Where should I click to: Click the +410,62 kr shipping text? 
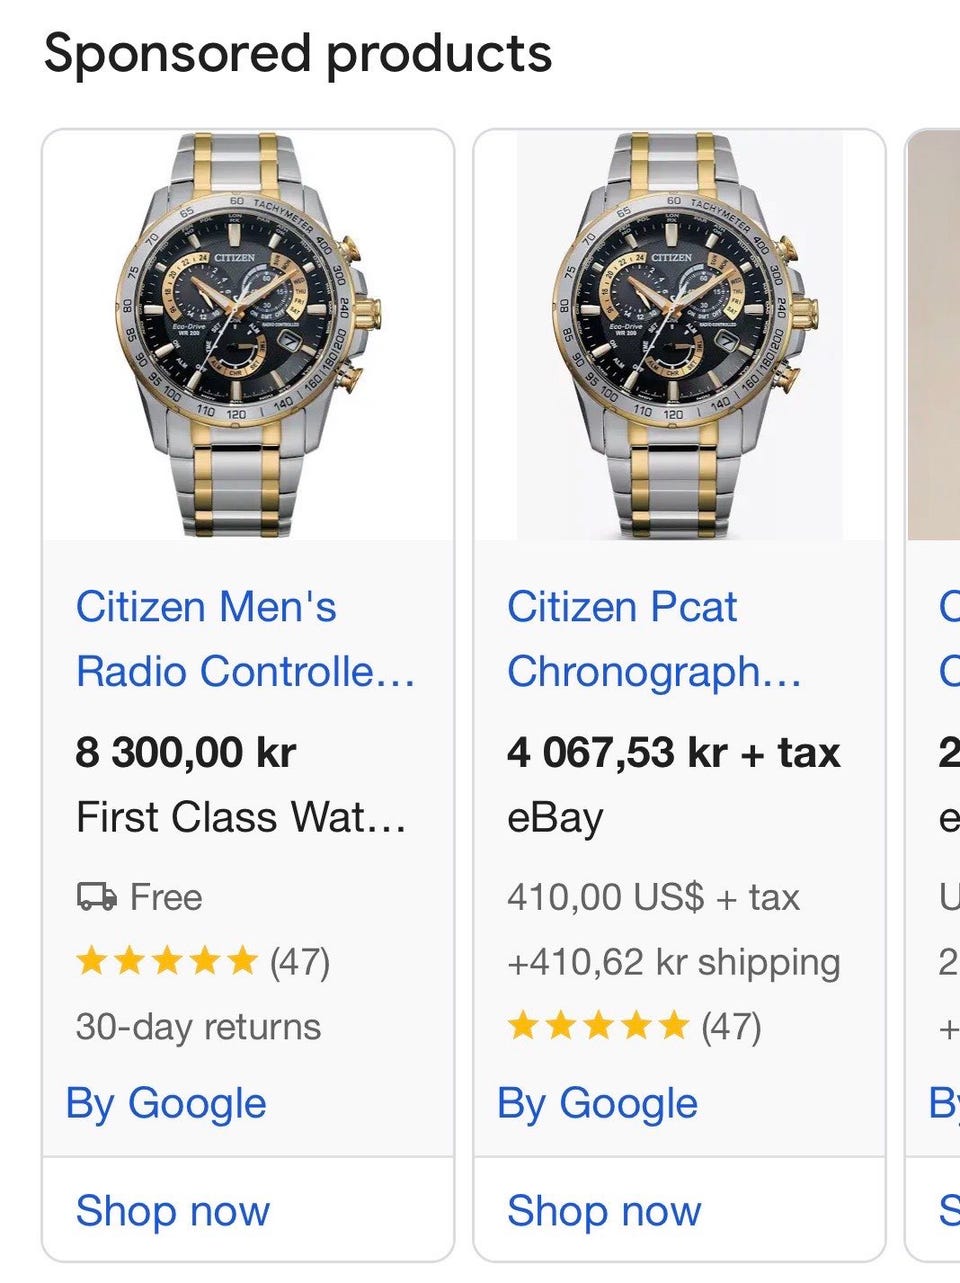(x=674, y=962)
